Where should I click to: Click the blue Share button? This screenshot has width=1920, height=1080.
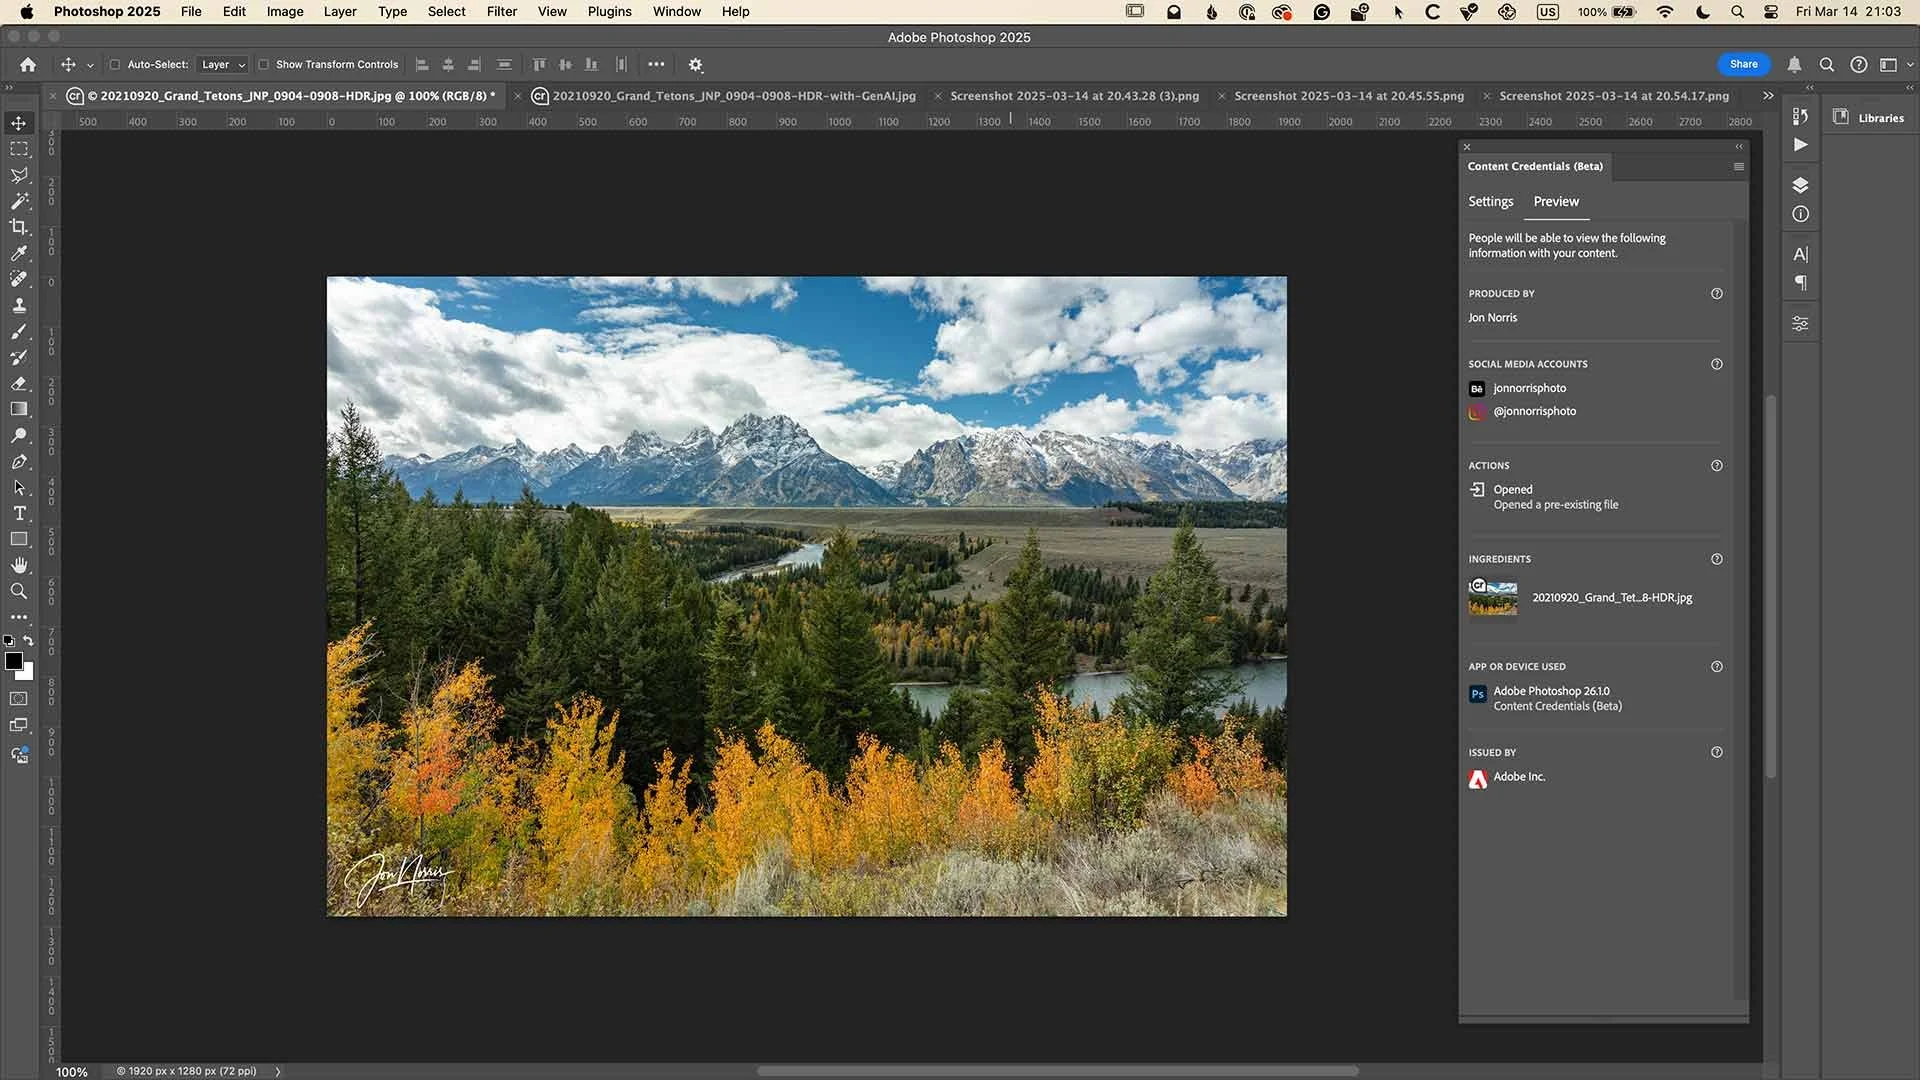point(1743,64)
